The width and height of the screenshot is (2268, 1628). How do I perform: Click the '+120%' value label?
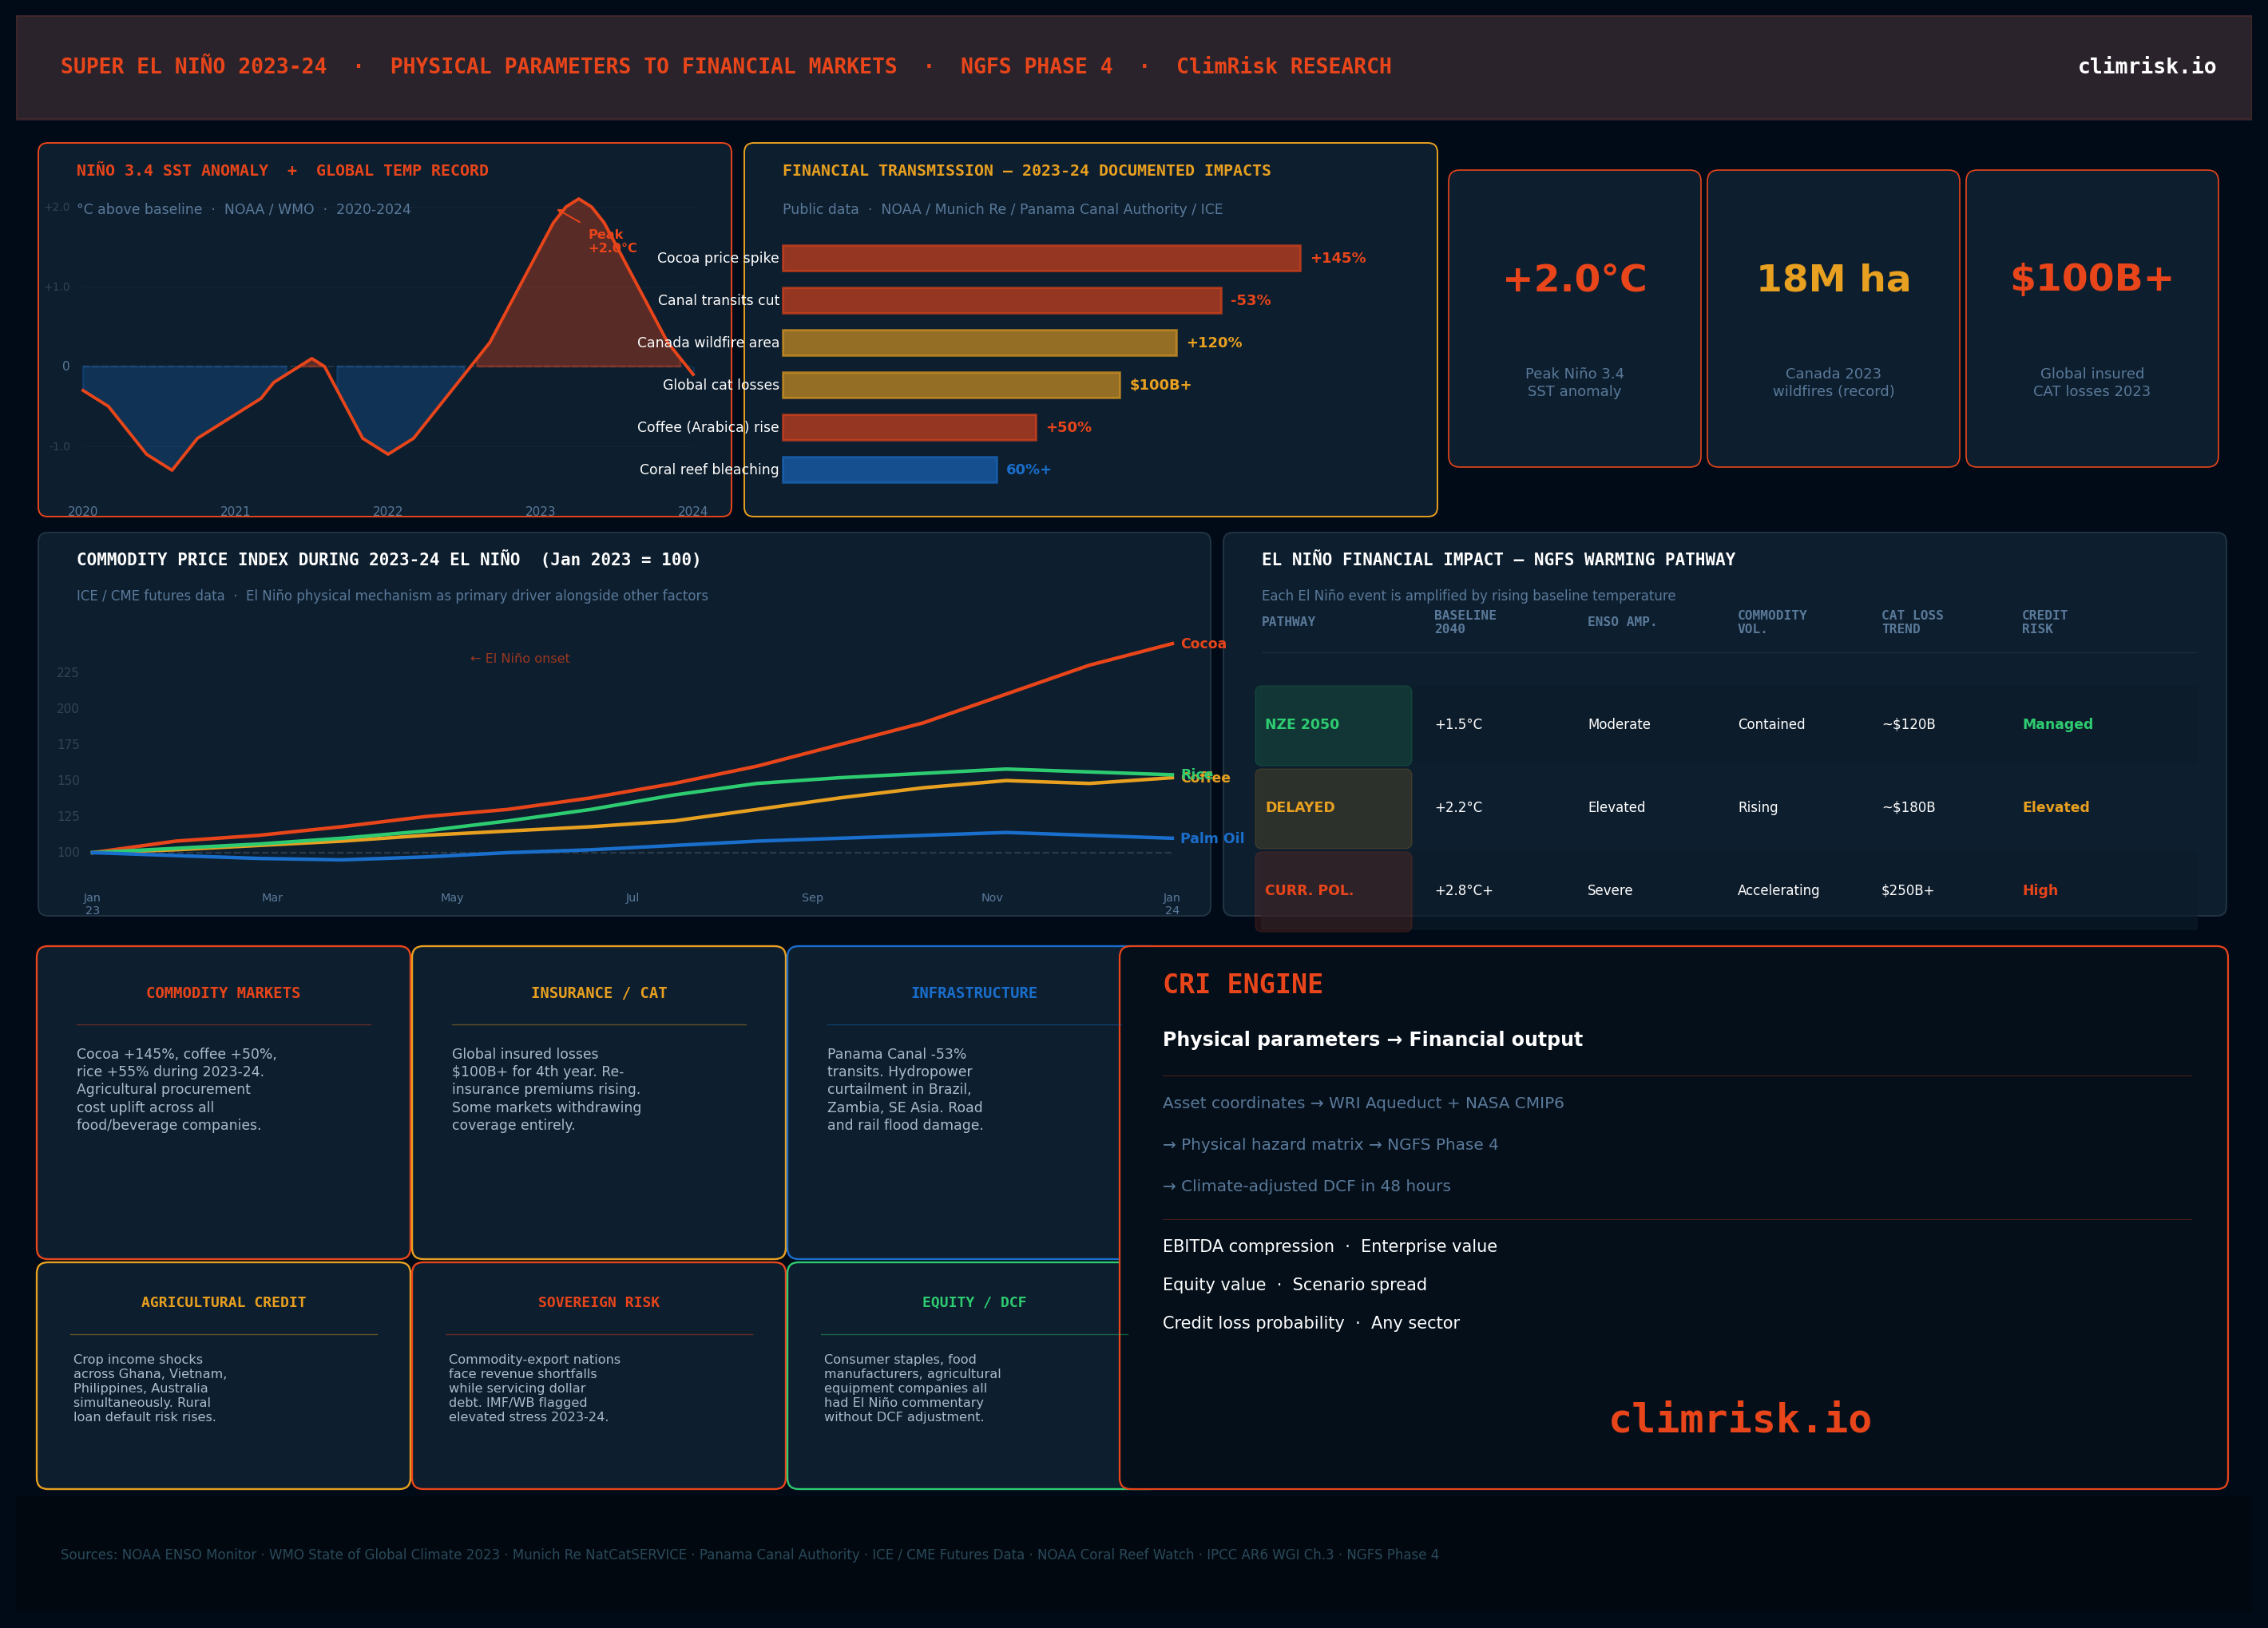coord(1214,342)
